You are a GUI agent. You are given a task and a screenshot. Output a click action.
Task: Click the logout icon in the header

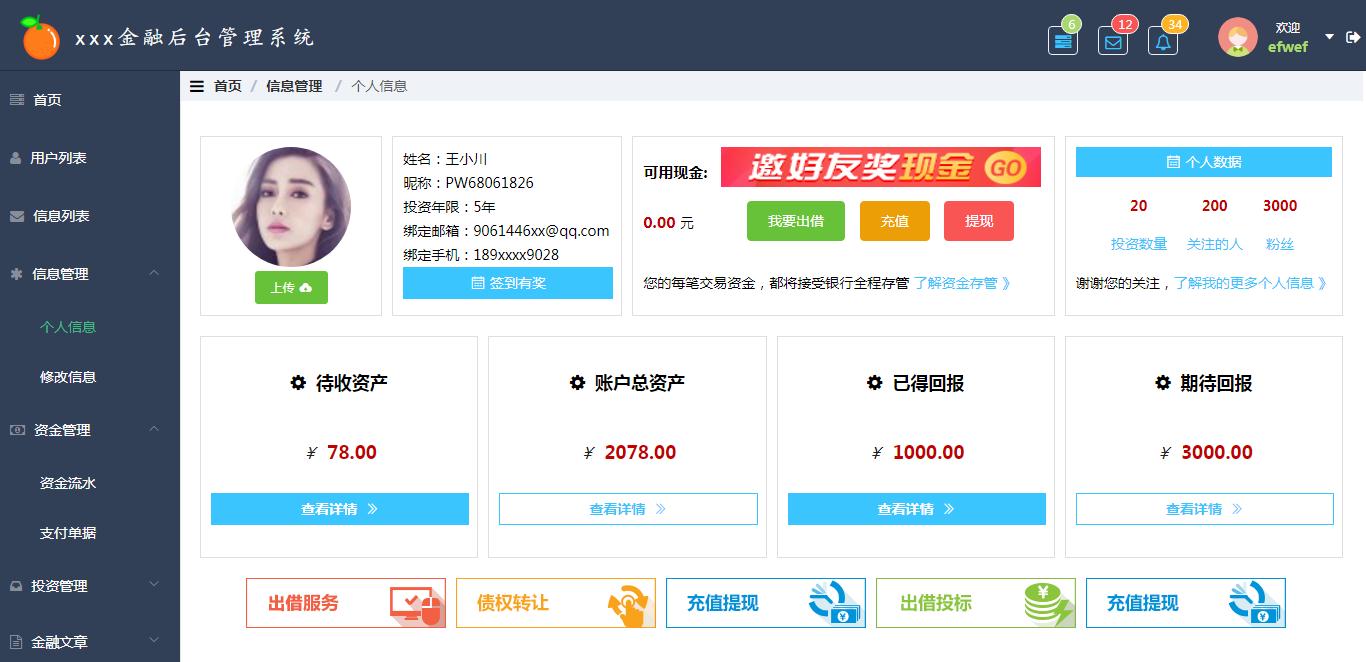tap(1353, 37)
